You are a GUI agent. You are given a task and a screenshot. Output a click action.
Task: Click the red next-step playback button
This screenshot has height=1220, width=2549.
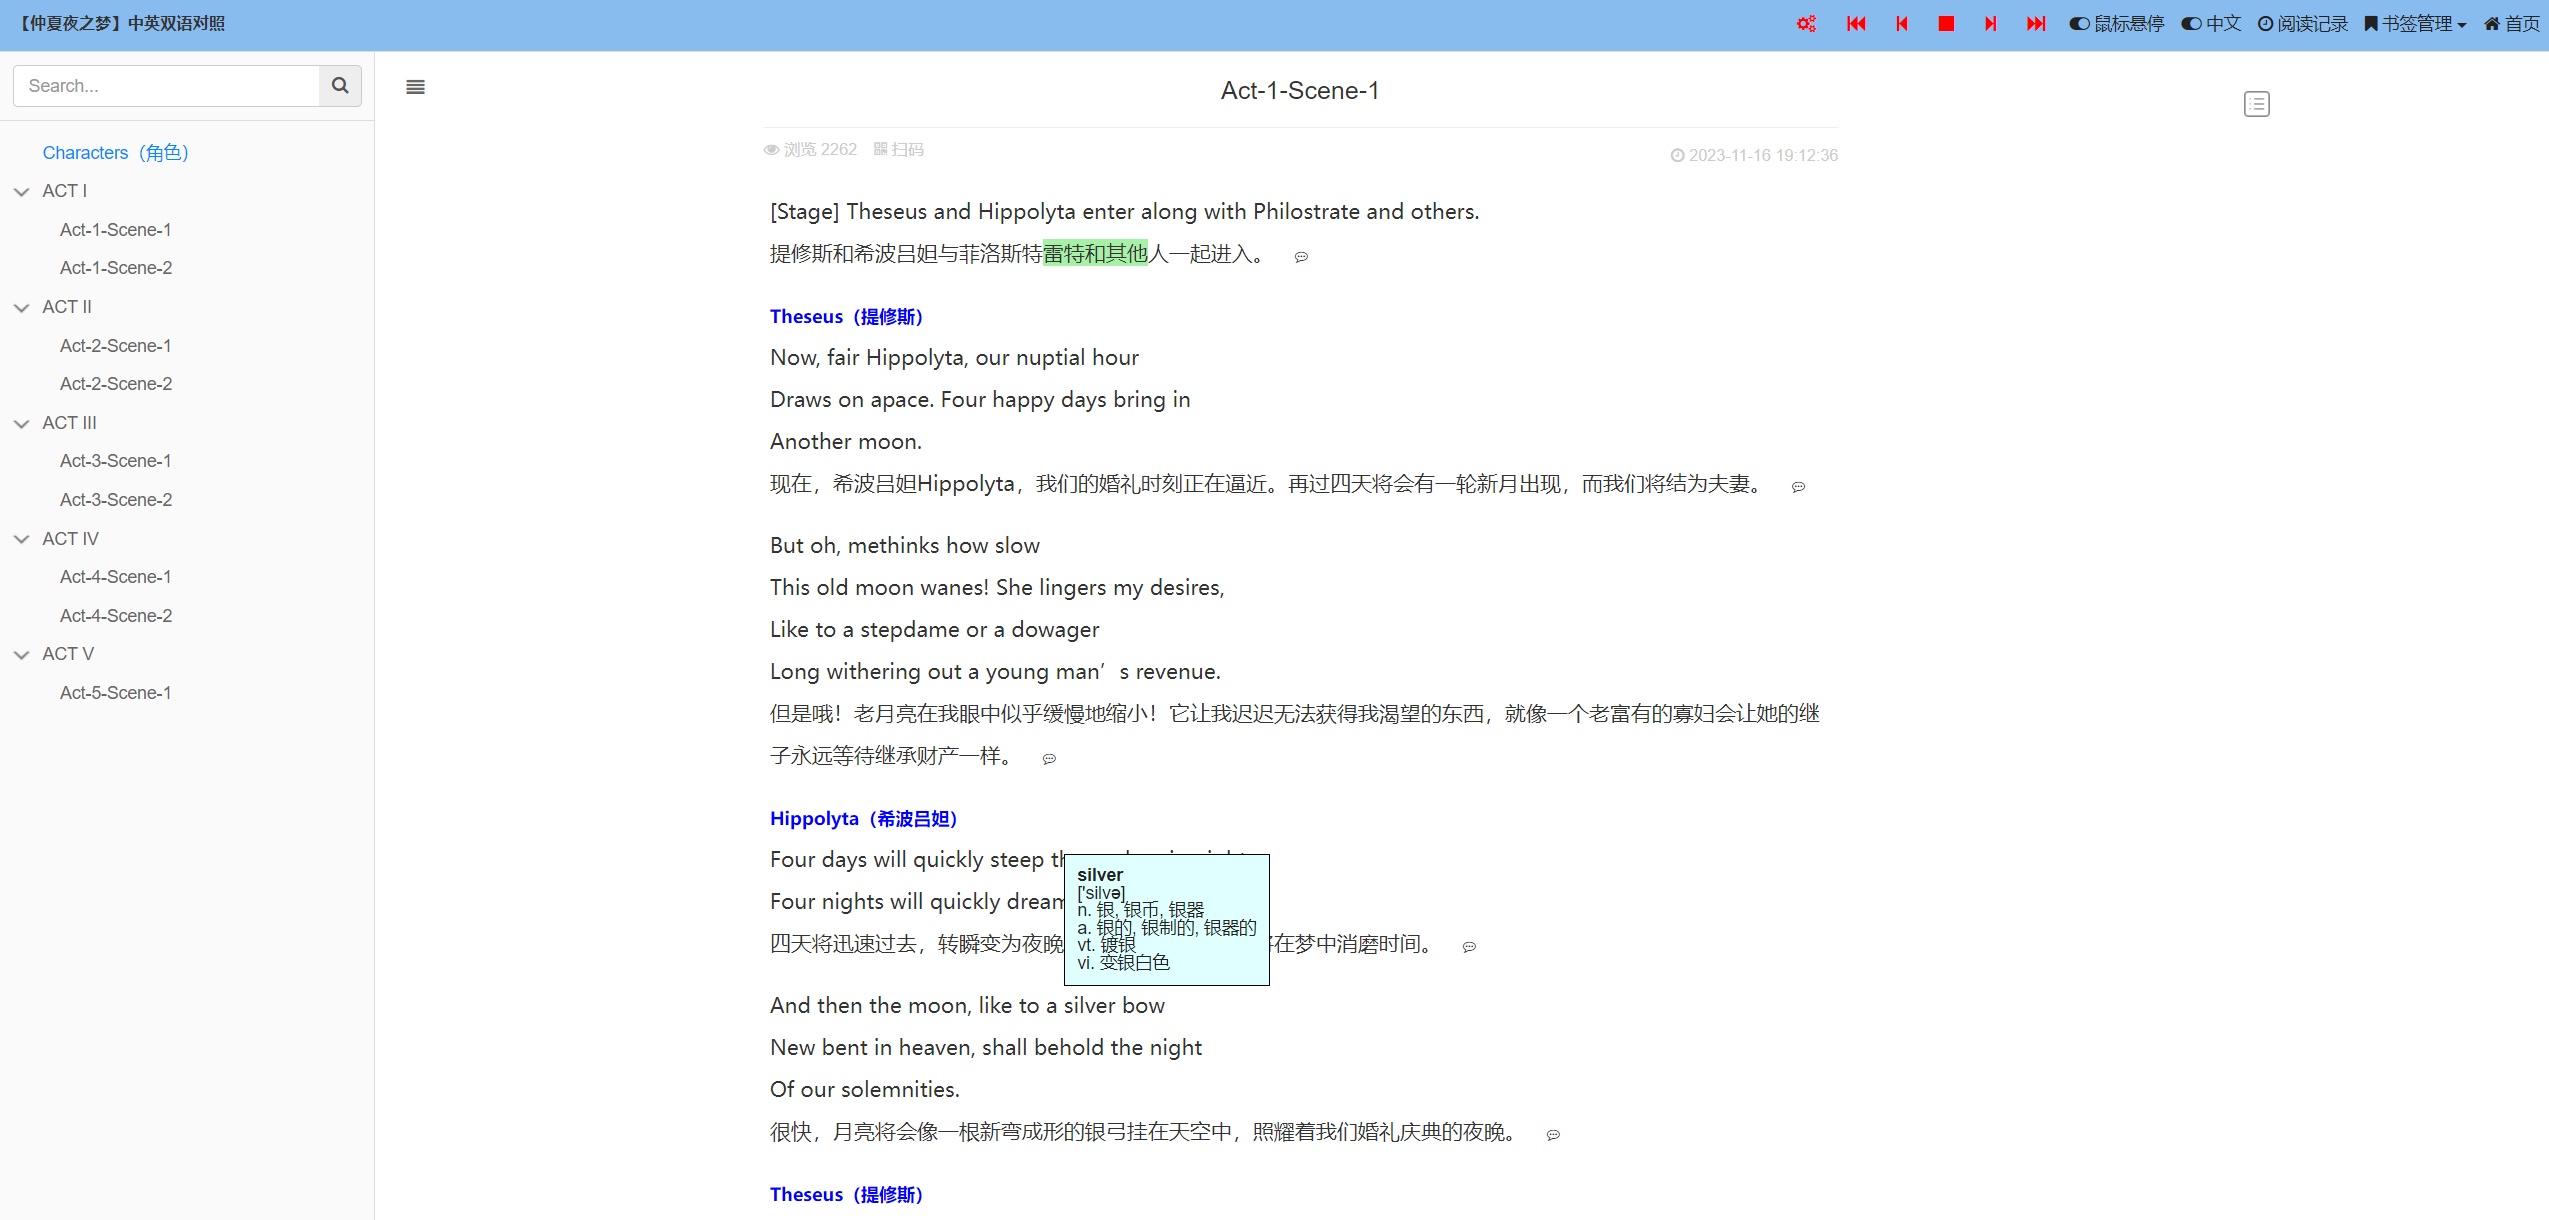pos(1990,23)
